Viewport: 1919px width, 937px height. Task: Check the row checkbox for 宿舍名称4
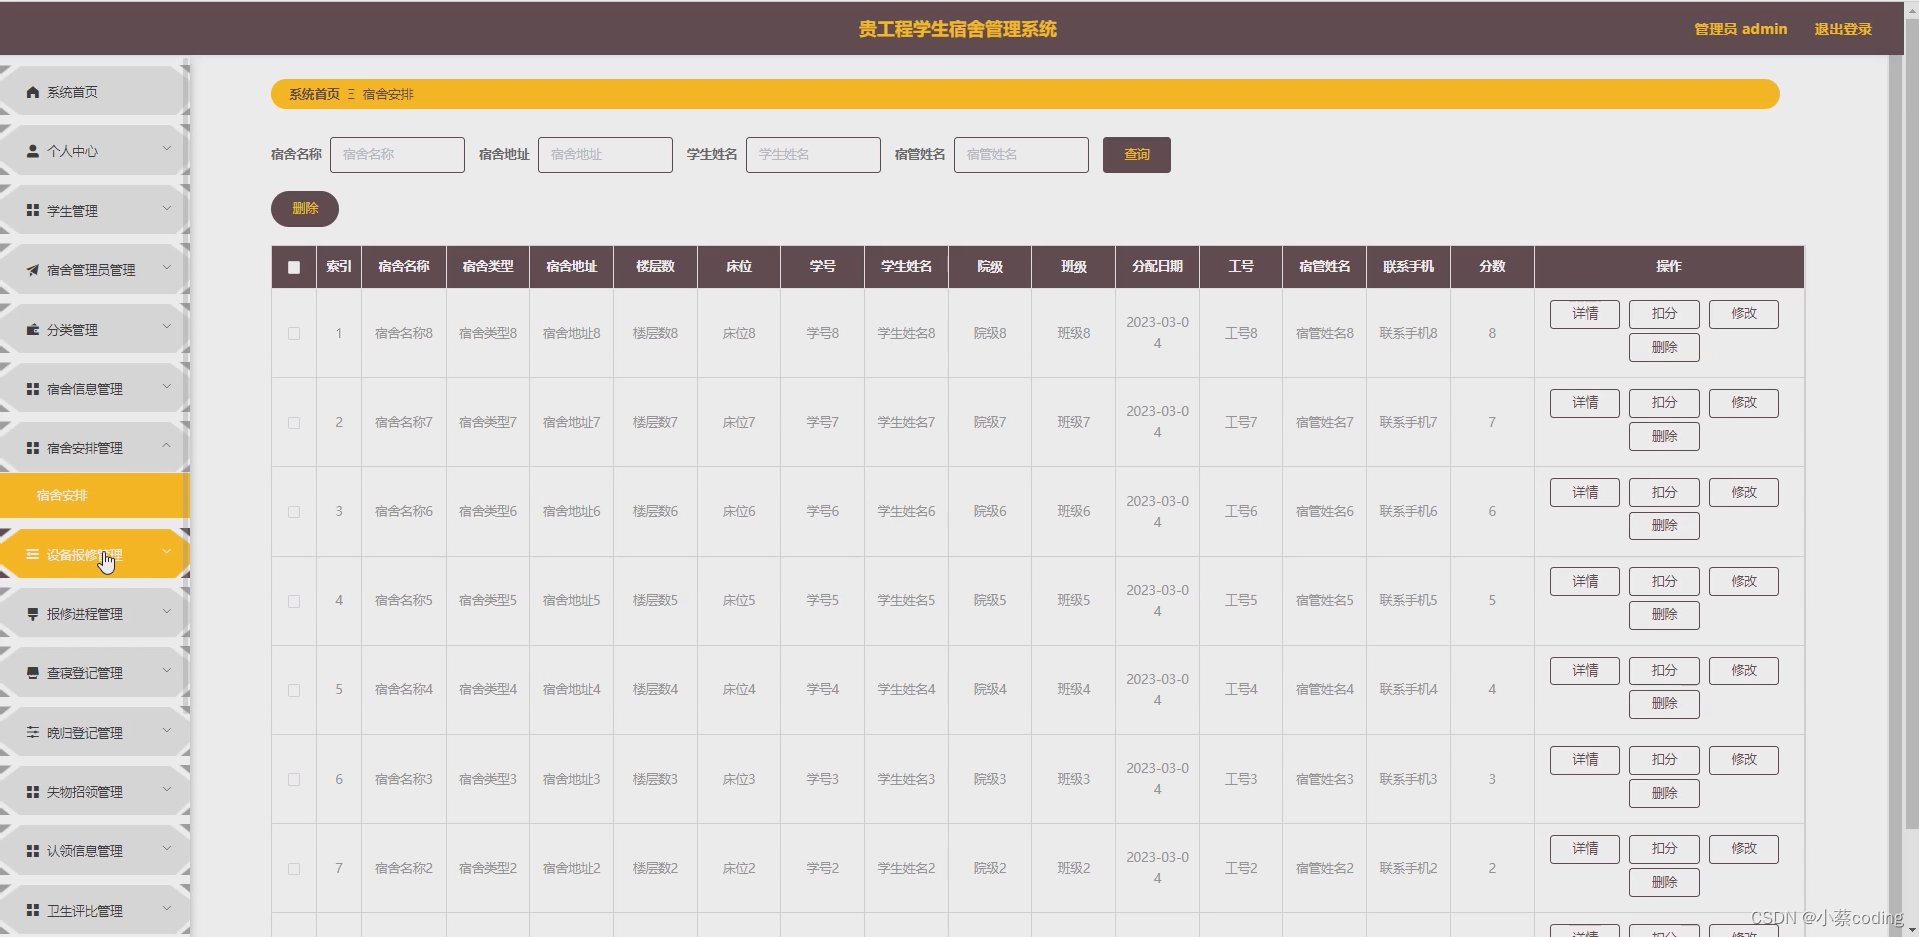pos(294,689)
